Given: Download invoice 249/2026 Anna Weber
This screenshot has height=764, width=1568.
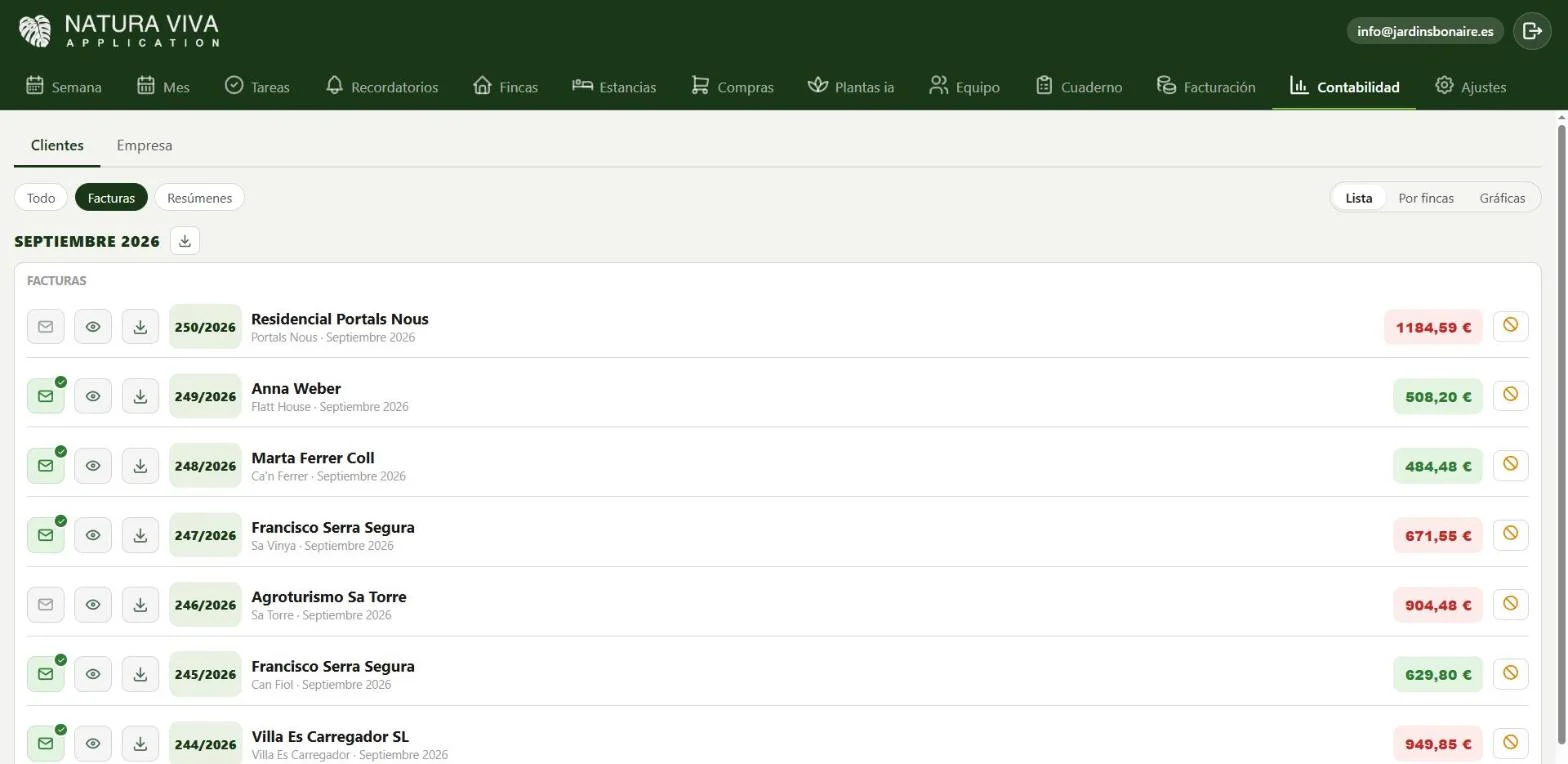Looking at the screenshot, I should [140, 396].
